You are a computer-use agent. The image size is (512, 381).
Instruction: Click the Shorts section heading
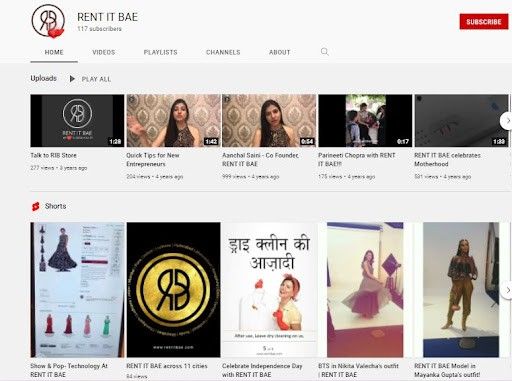(55, 206)
